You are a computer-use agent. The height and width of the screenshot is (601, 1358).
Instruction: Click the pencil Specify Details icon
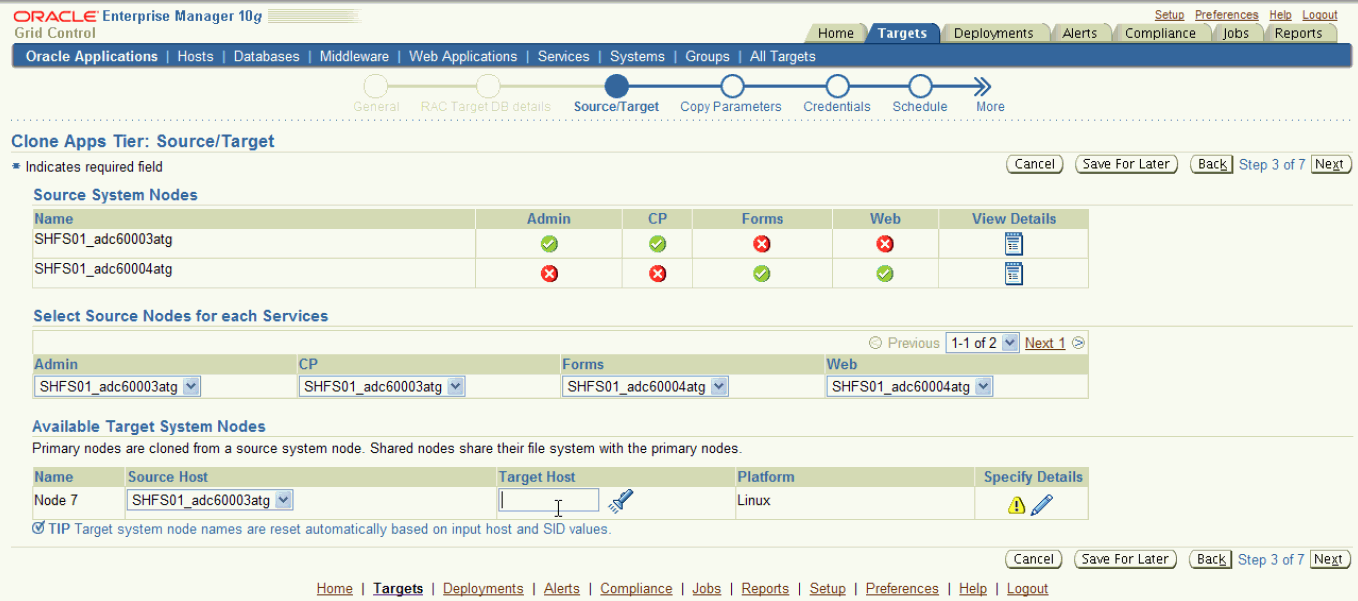(1042, 505)
